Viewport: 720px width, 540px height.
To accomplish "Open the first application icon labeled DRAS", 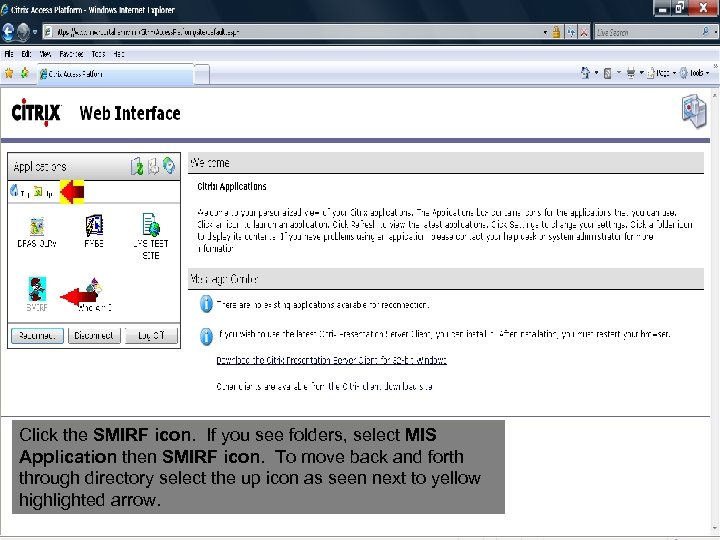I will (37, 231).
